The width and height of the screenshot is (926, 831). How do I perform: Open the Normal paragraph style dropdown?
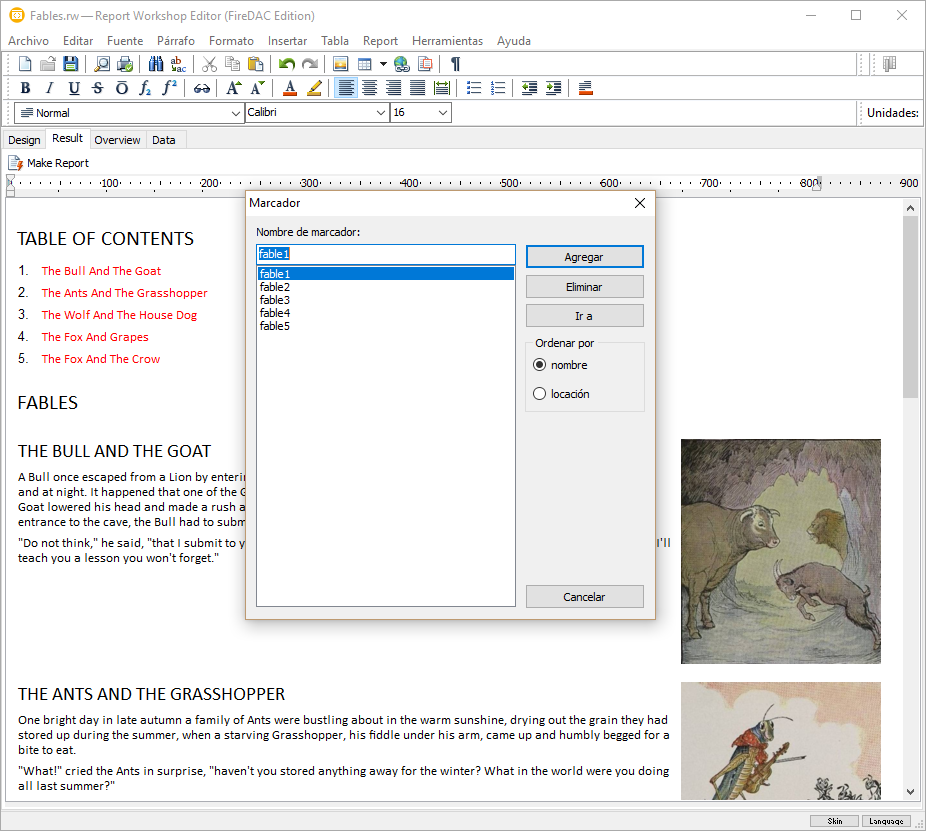pyautogui.click(x=236, y=113)
